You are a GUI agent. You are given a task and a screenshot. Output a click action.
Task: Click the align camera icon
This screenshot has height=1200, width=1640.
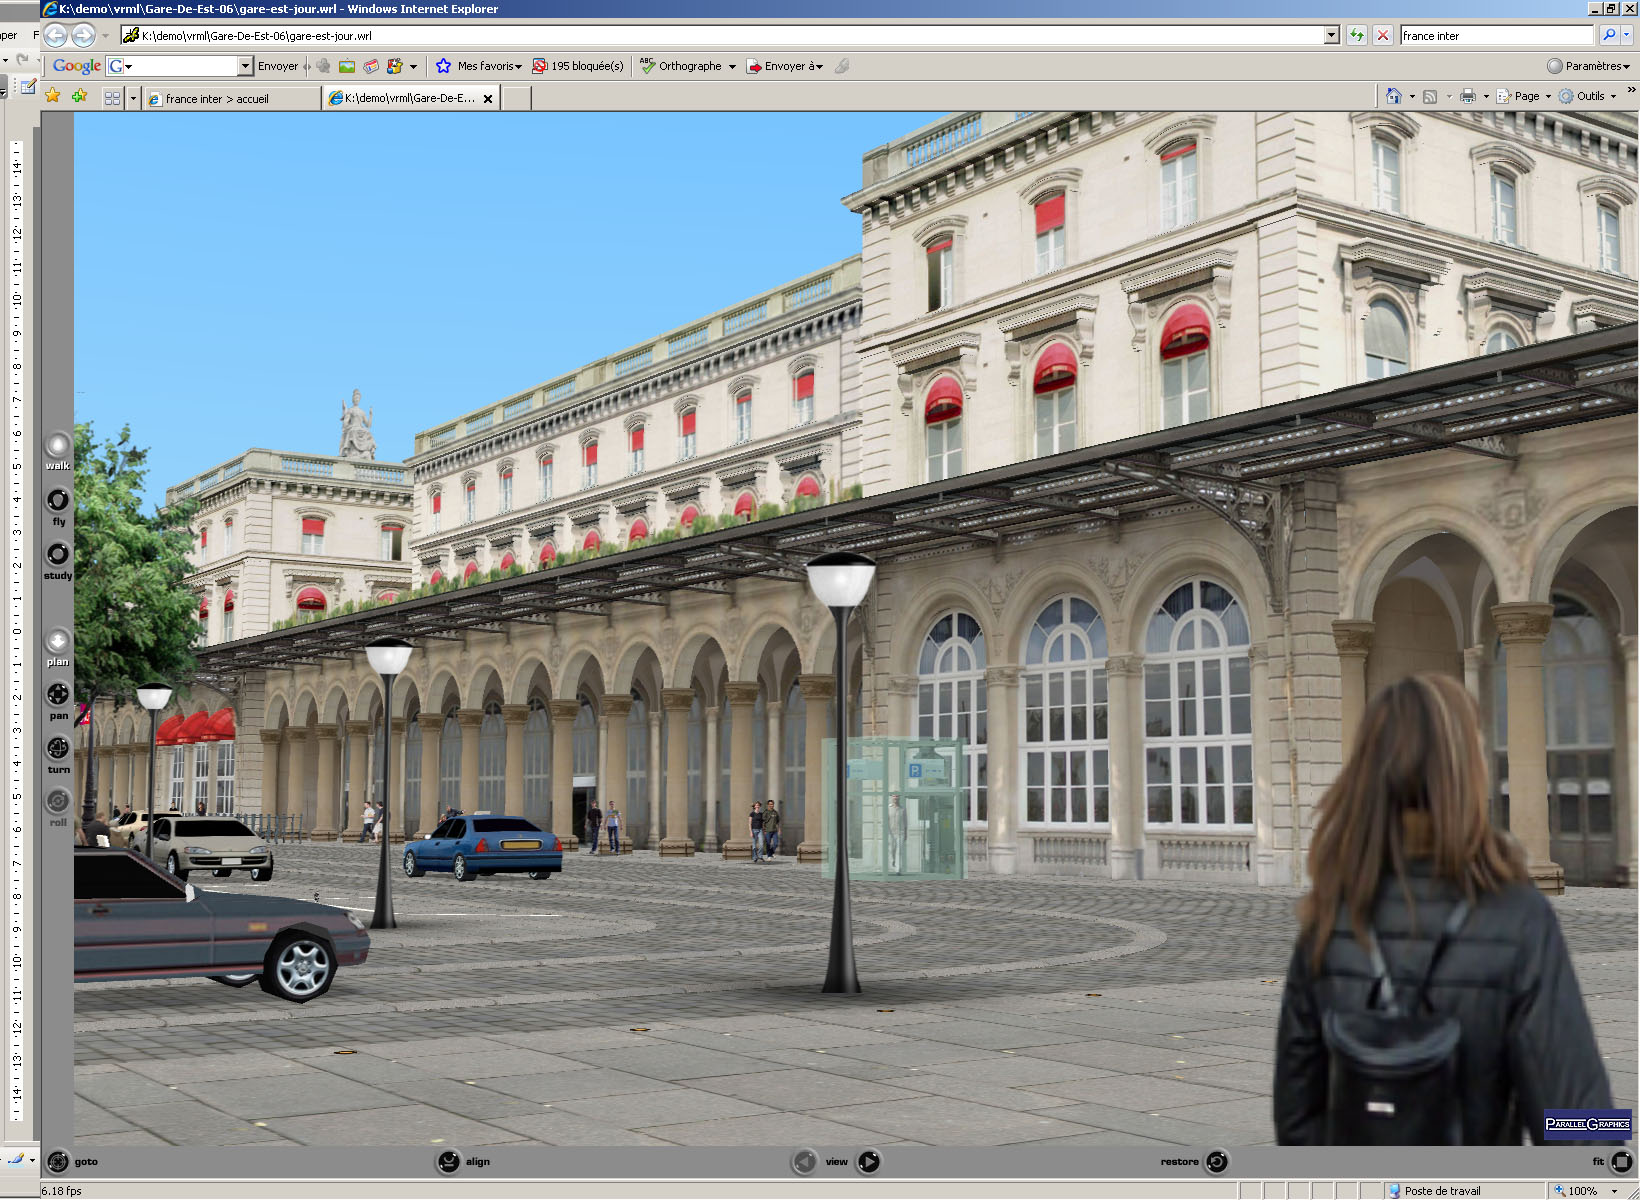click(449, 1161)
